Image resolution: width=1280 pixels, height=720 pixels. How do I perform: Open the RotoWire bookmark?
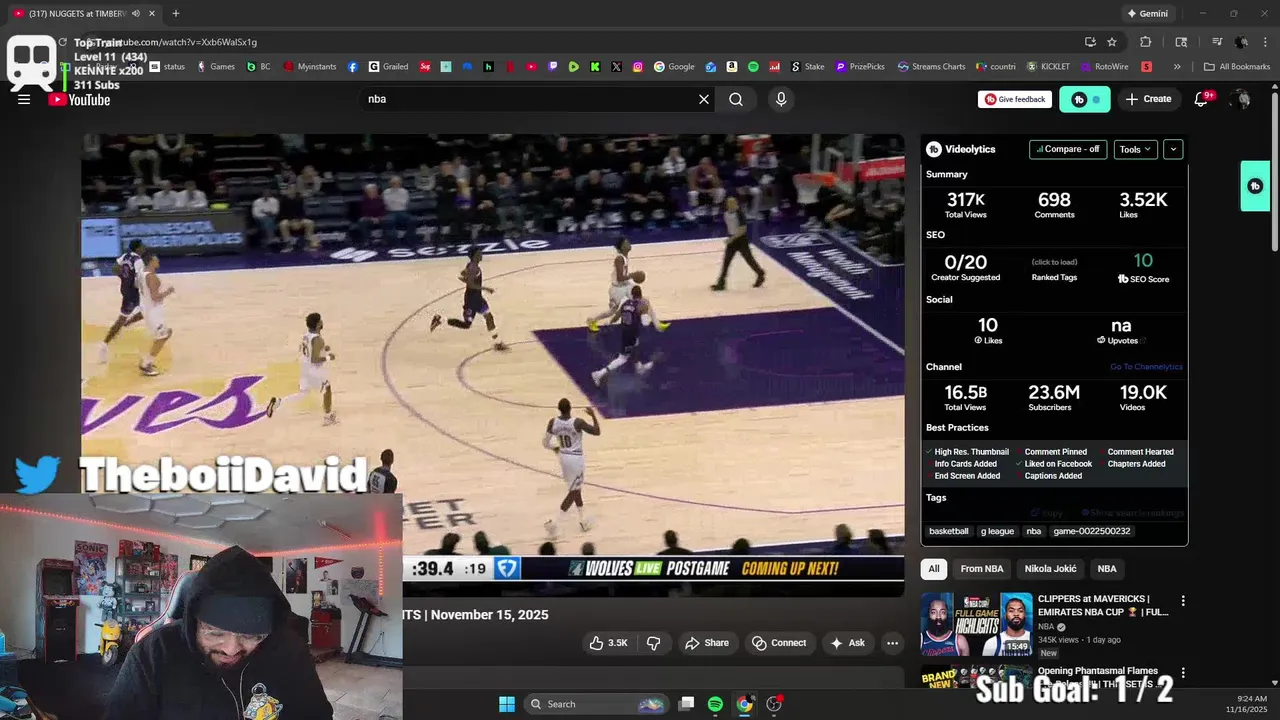pos(1104,67)
